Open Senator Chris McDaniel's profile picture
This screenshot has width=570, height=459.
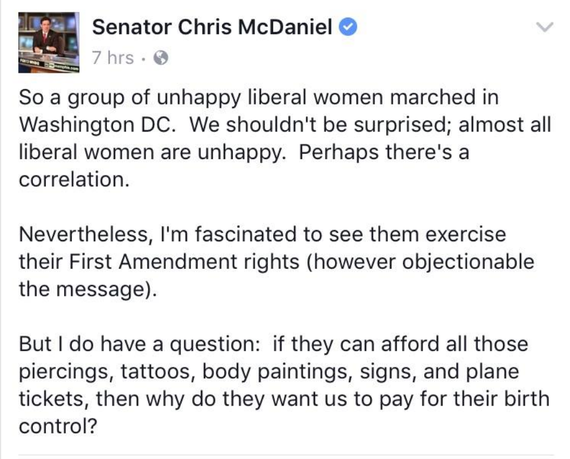coord(49,43)
